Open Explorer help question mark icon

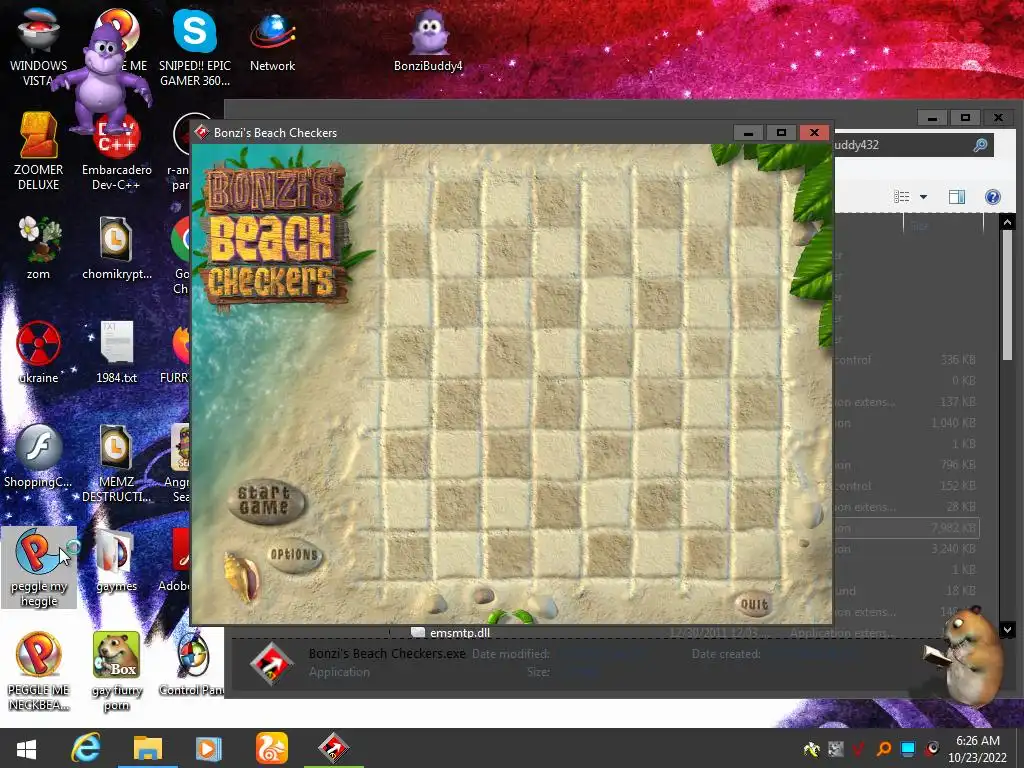993,197
